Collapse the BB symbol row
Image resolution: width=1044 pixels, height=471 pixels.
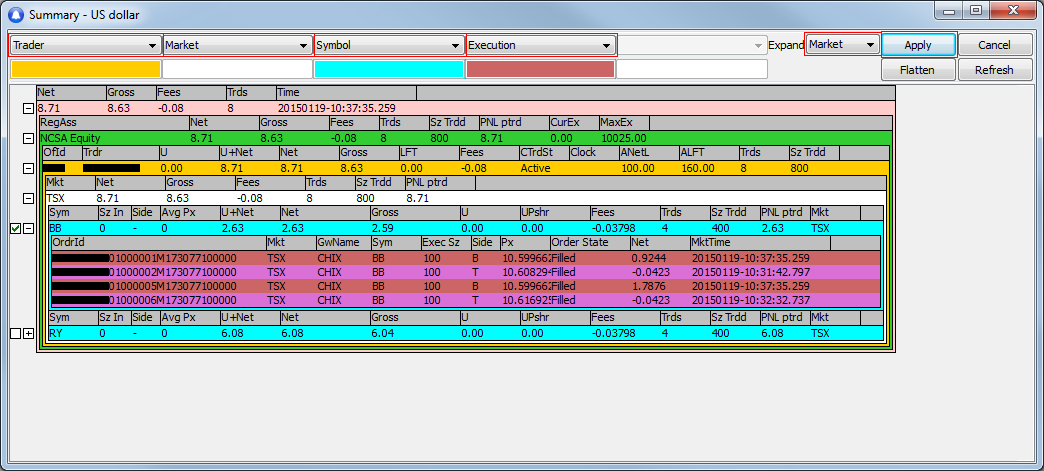click(x=29, y=228)
